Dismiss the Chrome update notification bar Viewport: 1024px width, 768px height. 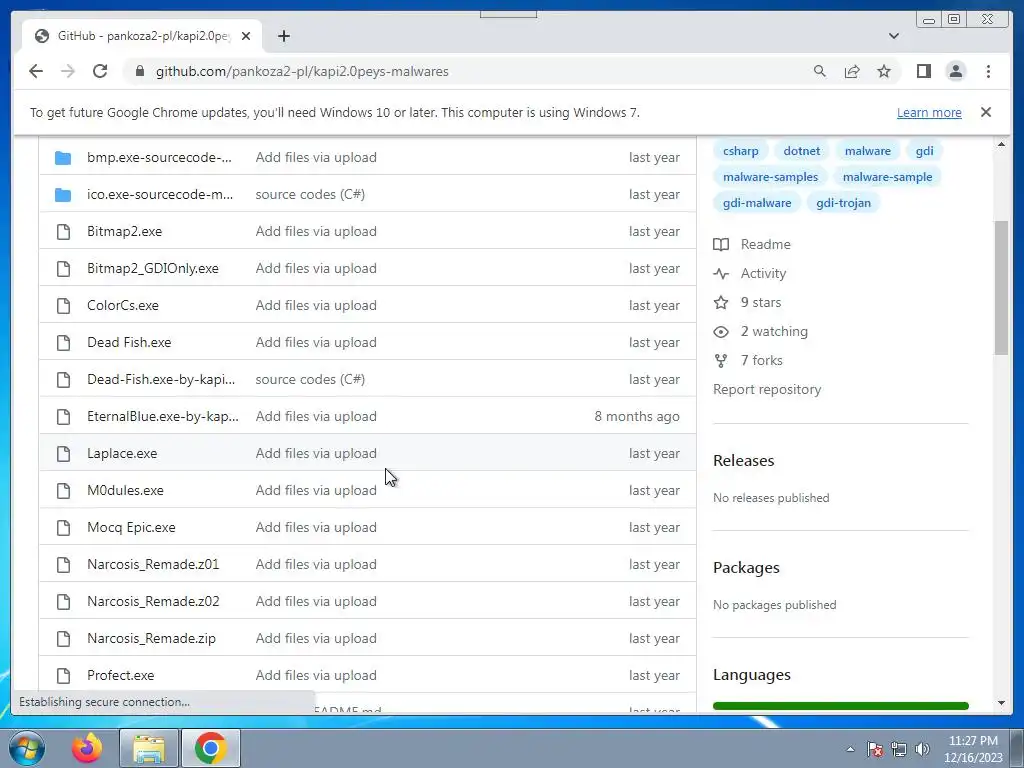pyautogui.click(x=986, y=112)
